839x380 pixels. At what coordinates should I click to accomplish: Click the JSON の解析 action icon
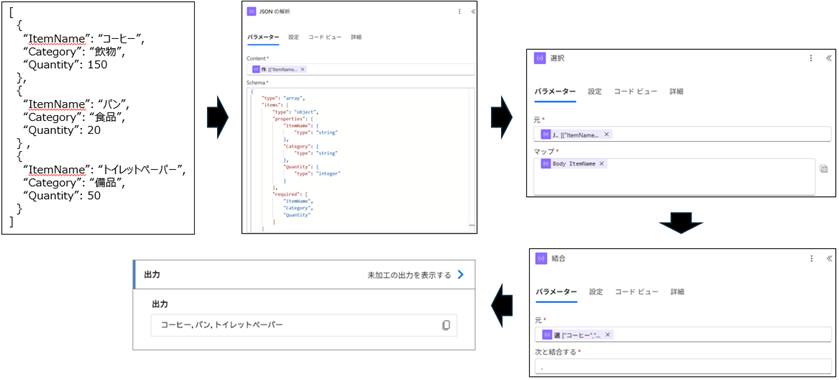click(x=251, y=11)
